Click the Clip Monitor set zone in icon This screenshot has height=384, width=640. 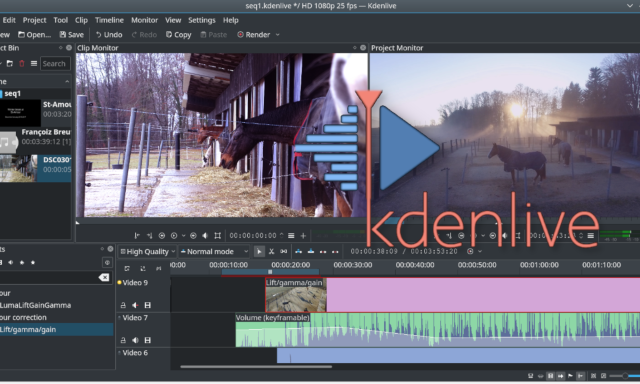click(137, 235)
